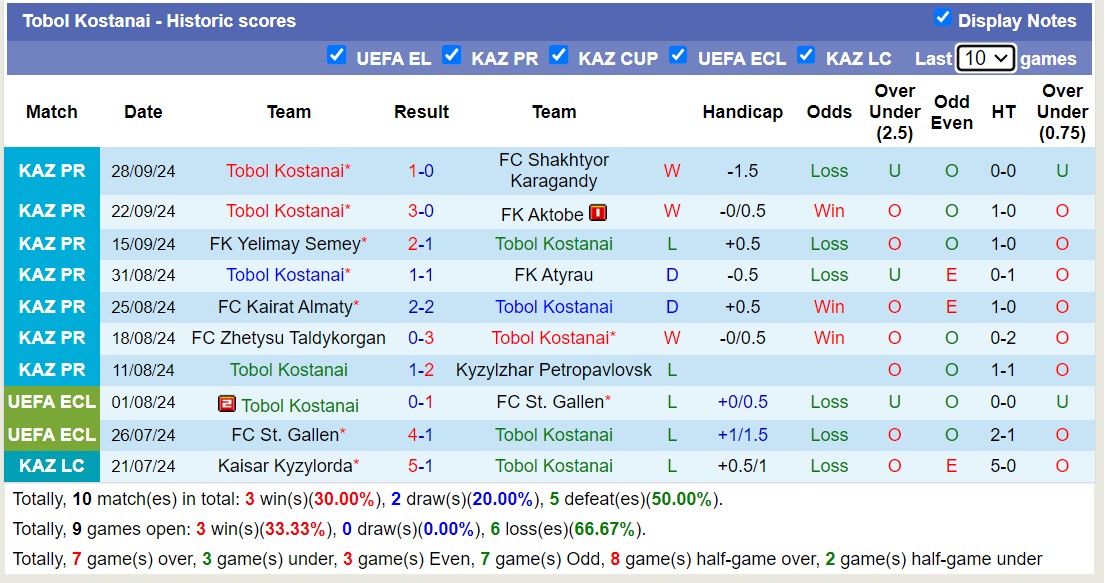Click the UEFA ECL label for 01/08/24 match
The width and height of the screenshot is (1105, 583).
(52, 402)
